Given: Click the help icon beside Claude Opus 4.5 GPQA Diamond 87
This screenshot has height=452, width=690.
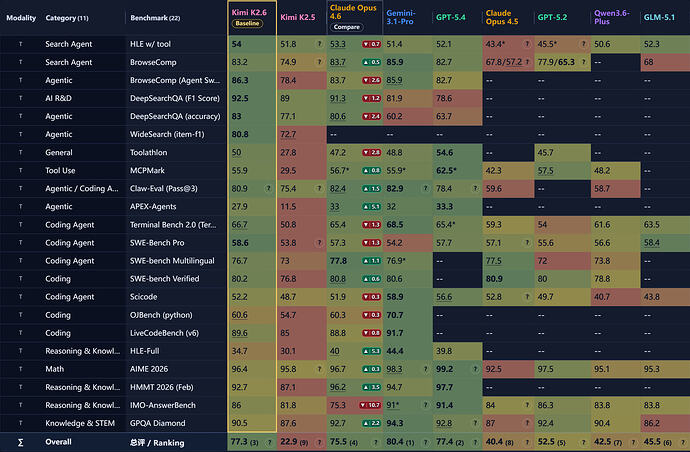Looking at the screenshot, I should coord(527,423).
